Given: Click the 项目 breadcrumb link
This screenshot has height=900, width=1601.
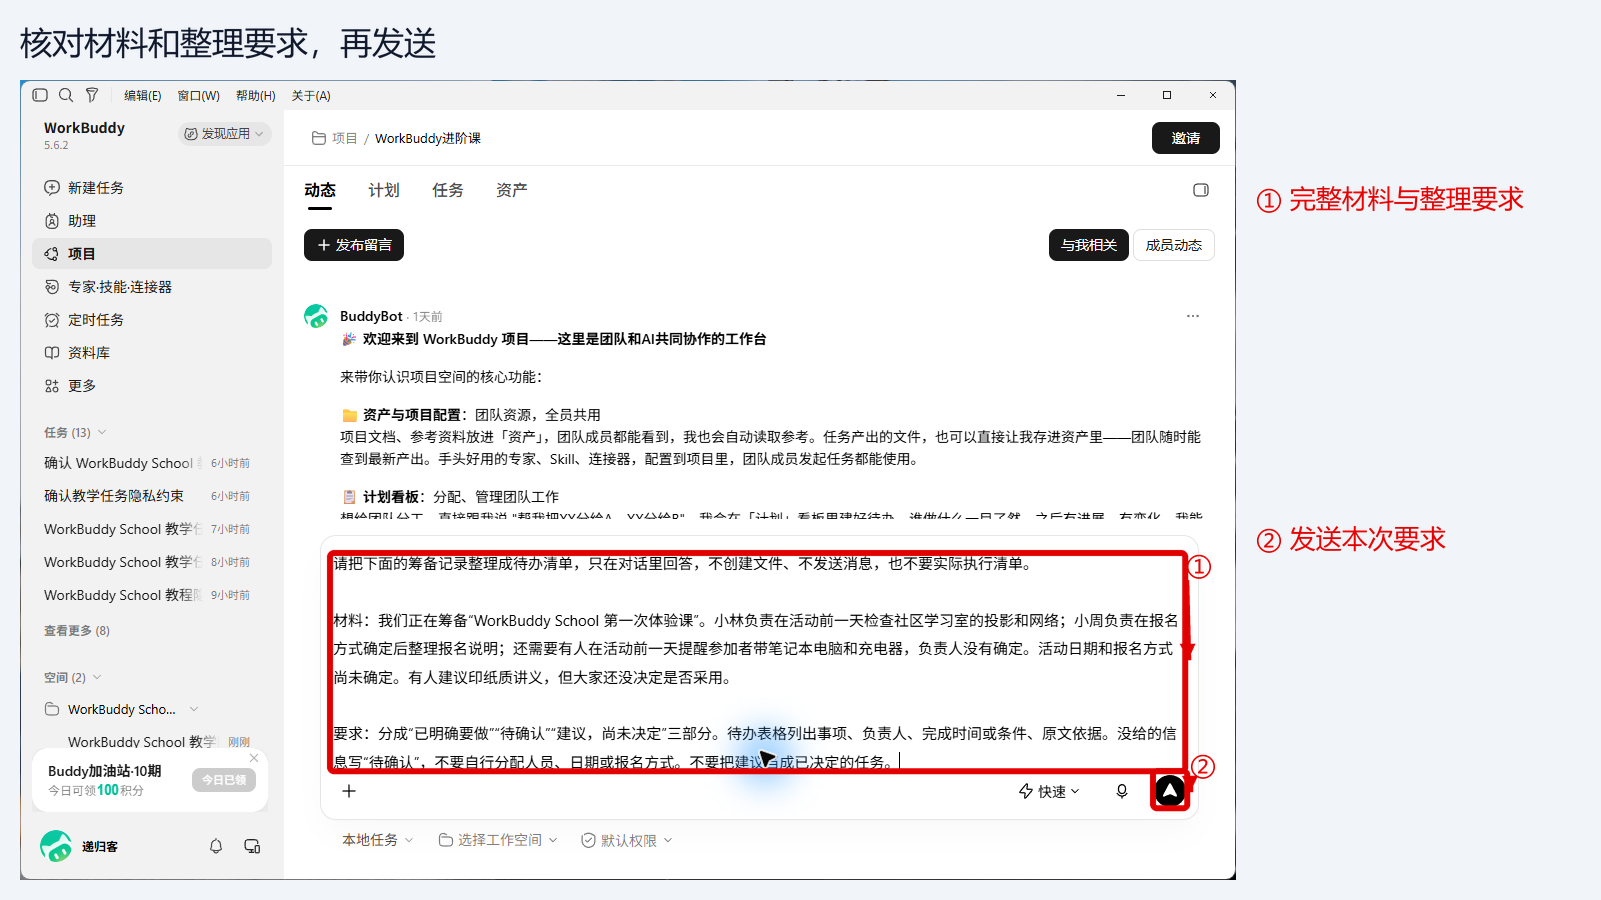Looking at the screenshot, I should [344, 138].
